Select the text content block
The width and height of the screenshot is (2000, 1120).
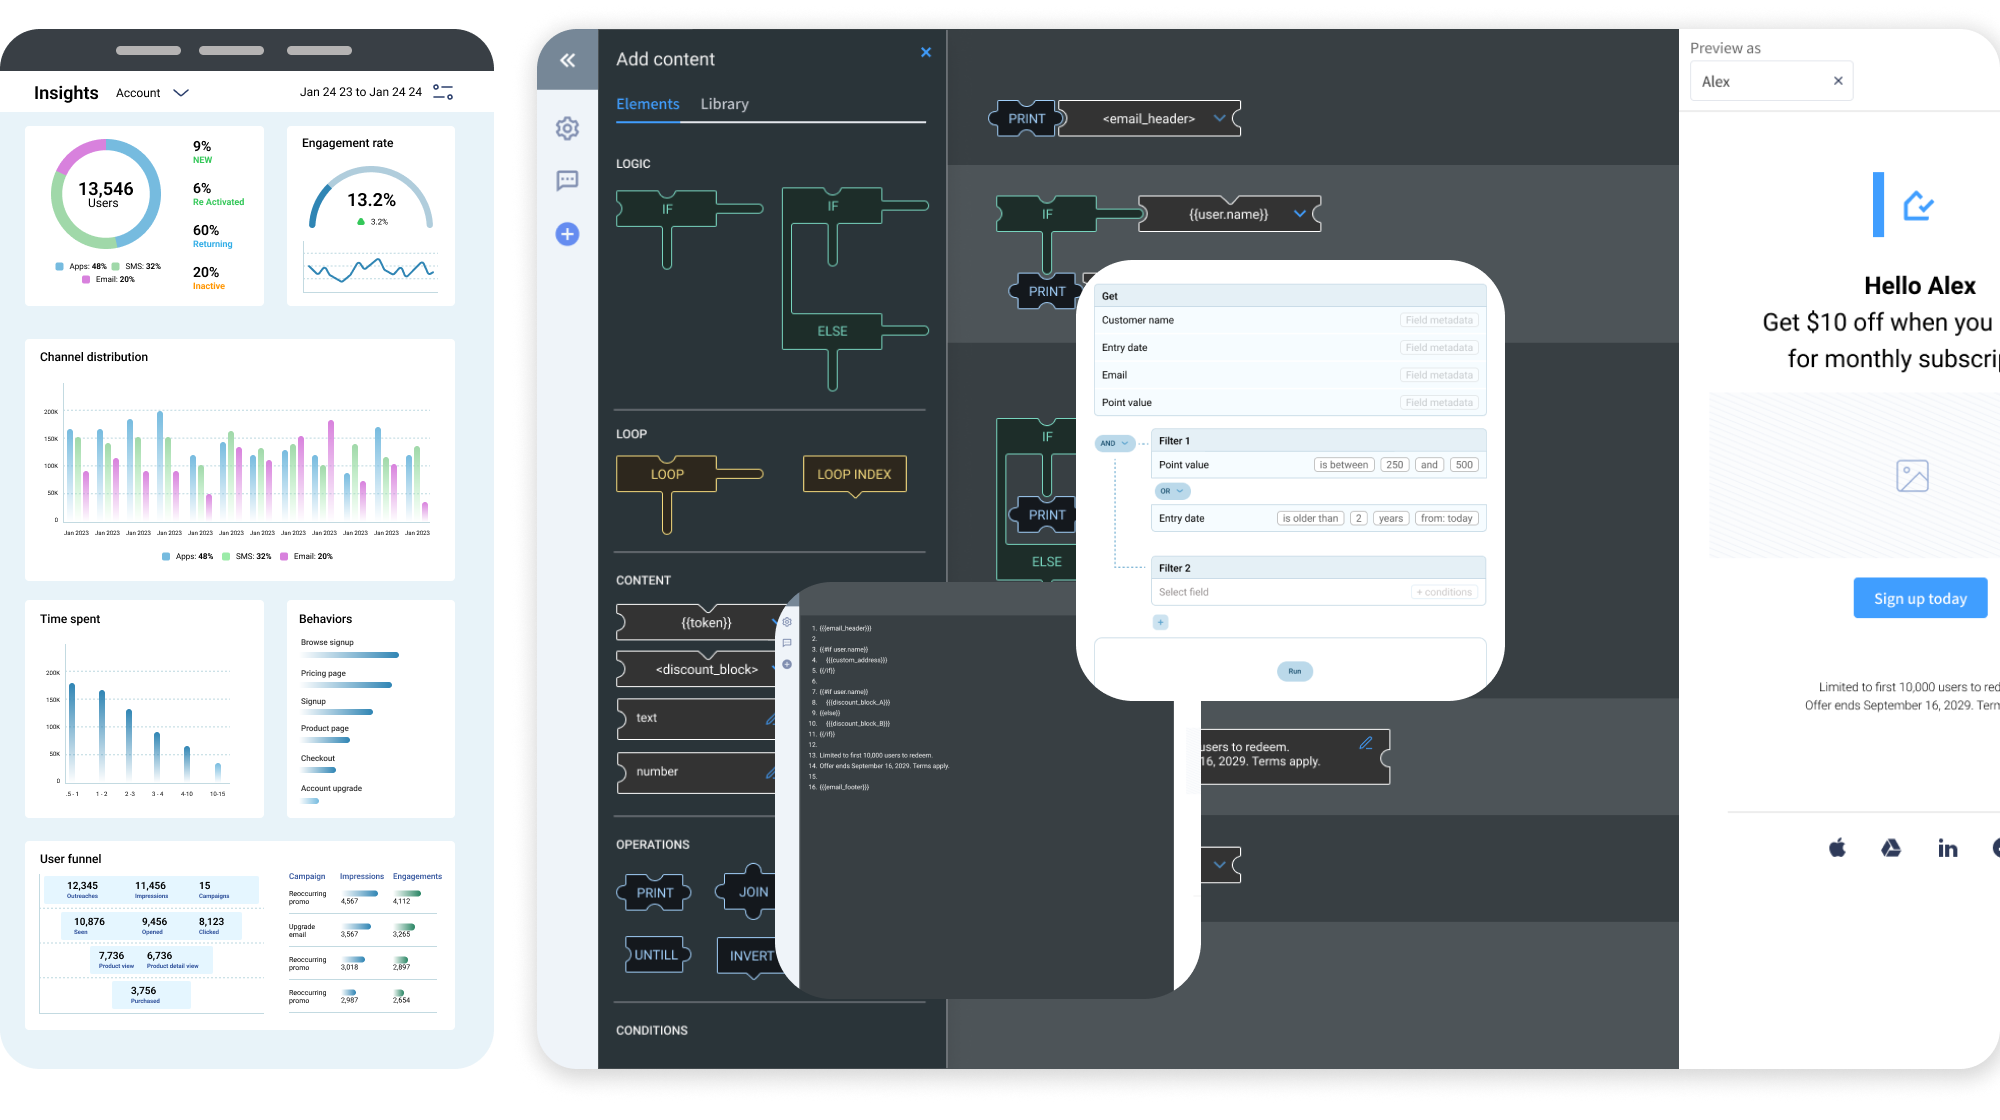click(x=698, y=718)
